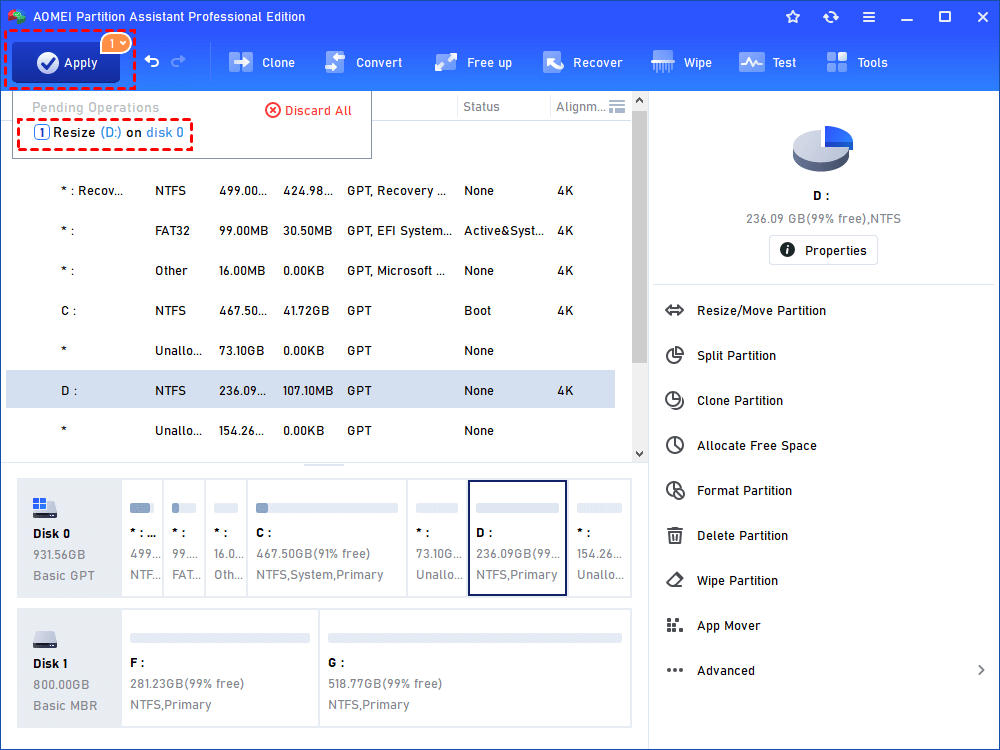1000x750 pixels.
Task: Select the Recovery partition row
Action: (x=311, y=191)
